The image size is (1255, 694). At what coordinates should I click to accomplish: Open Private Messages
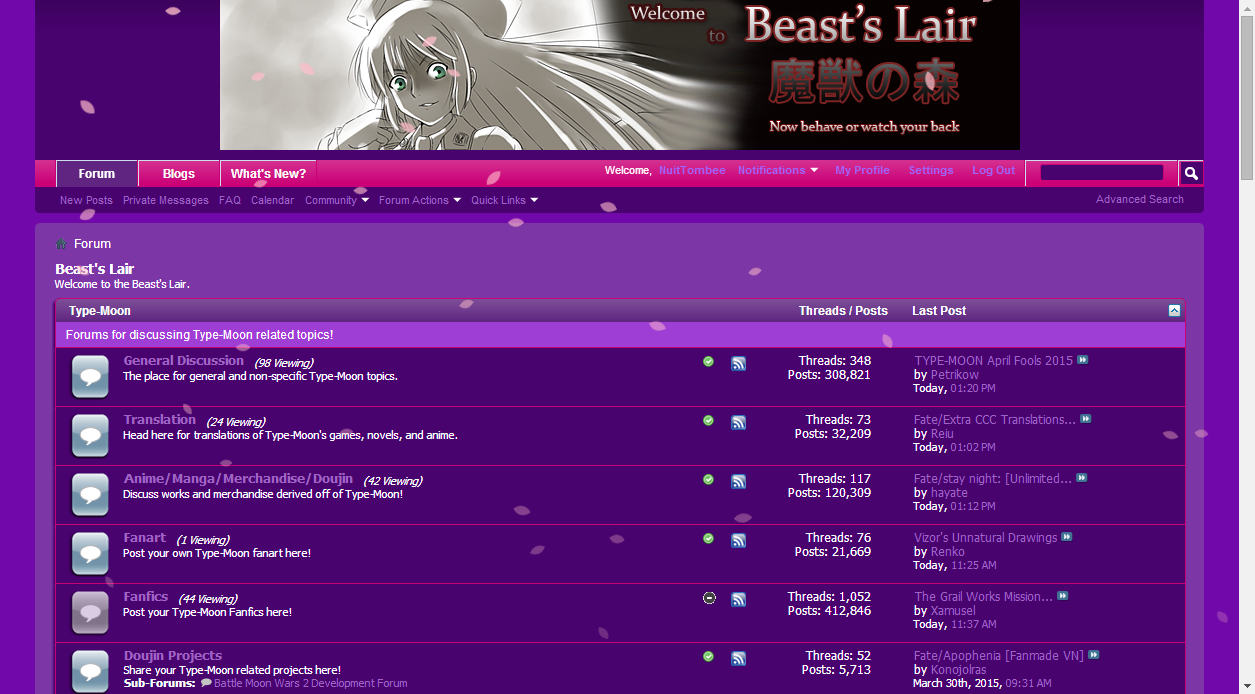(x=166, y=200)
